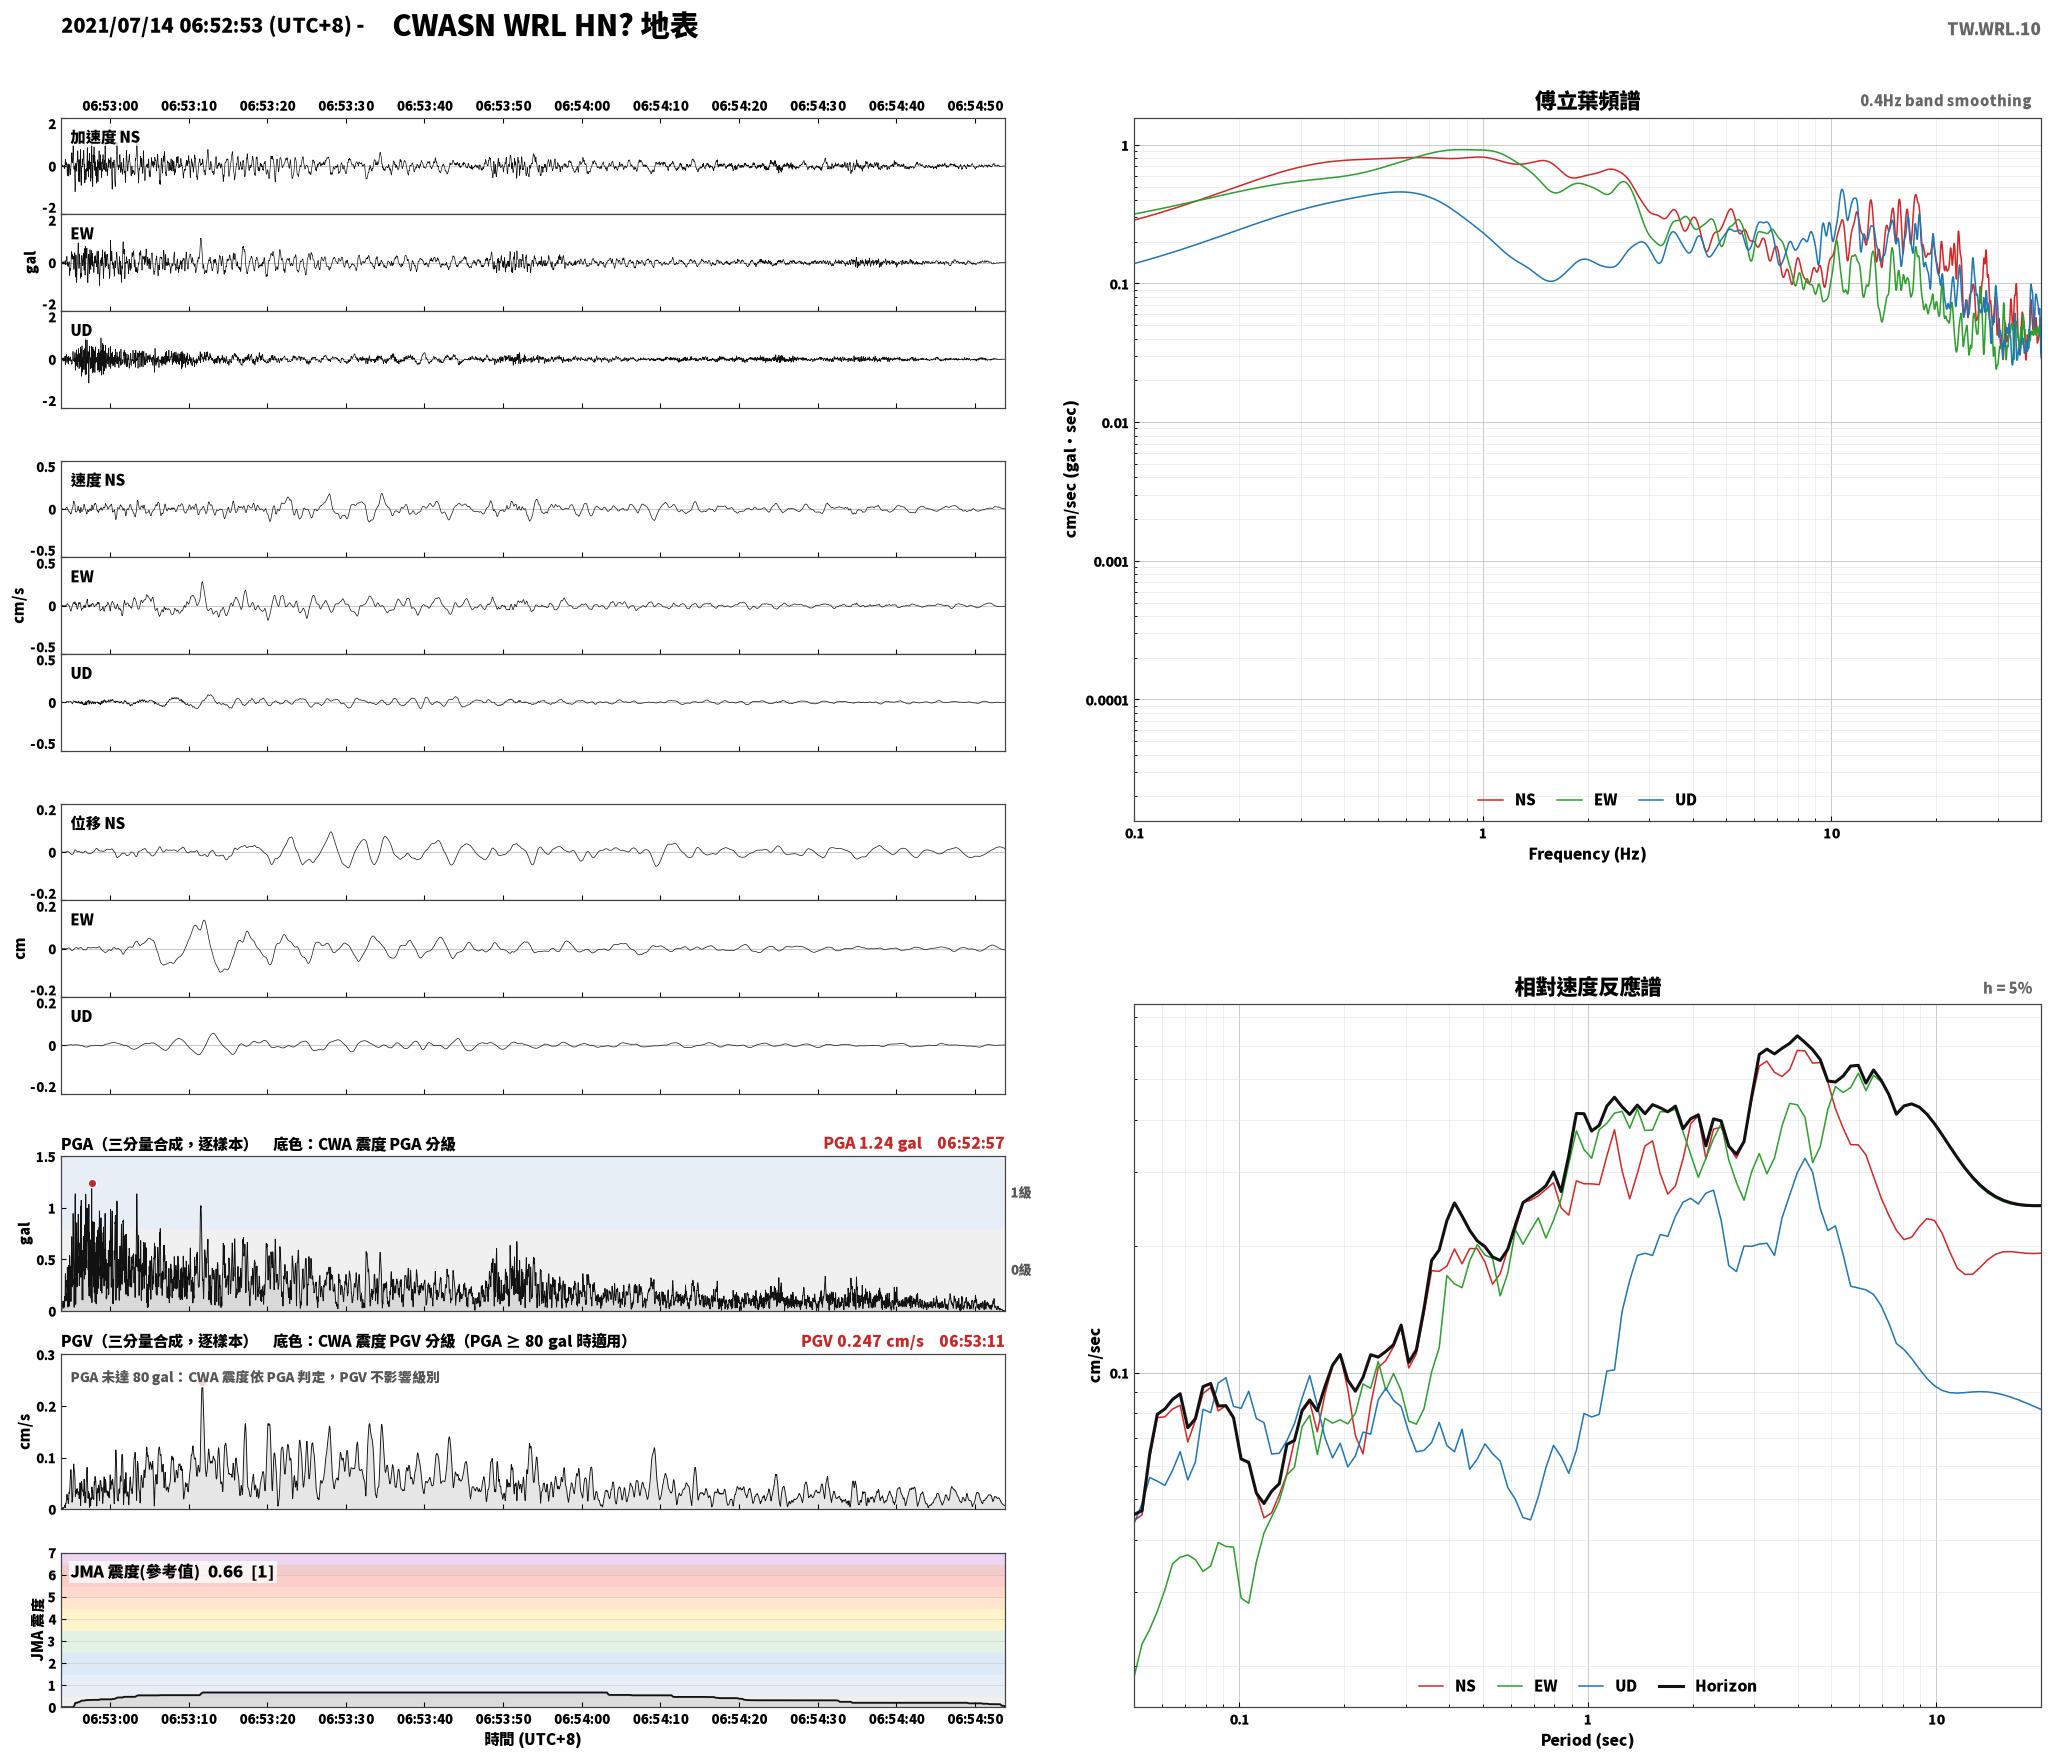Click the 加速度 NS waveform panel label

pyautogui.click(x=105, y=137)
